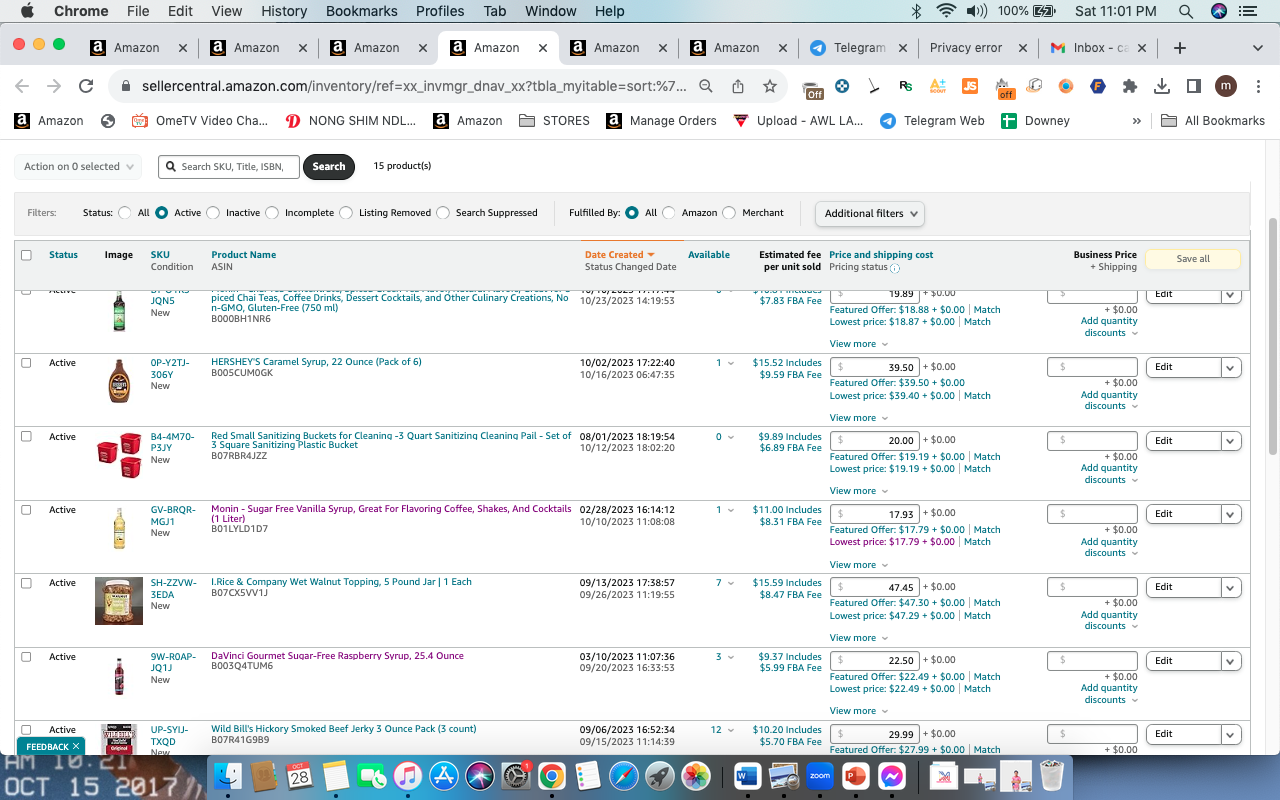Open System Preferences from the Dock
This screenshot has width=1280, height=800.
click(x=515, y=776)
